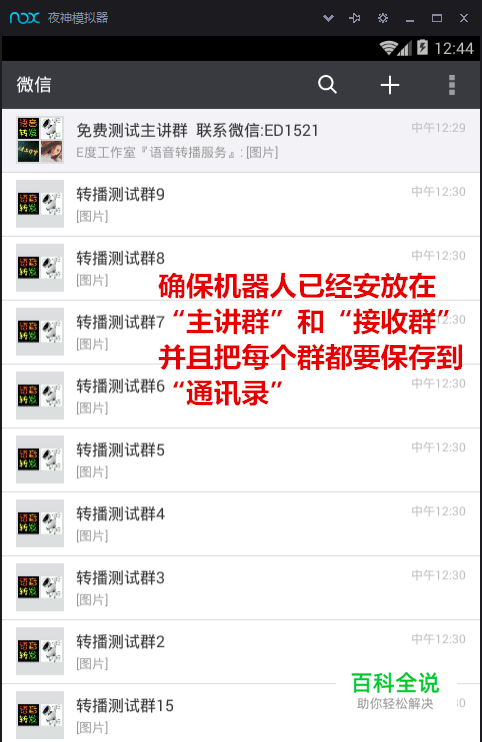Expand Nox title bar dropdown arrow
The width and height of the screenshot is (482, 742).
coord(328,18)
